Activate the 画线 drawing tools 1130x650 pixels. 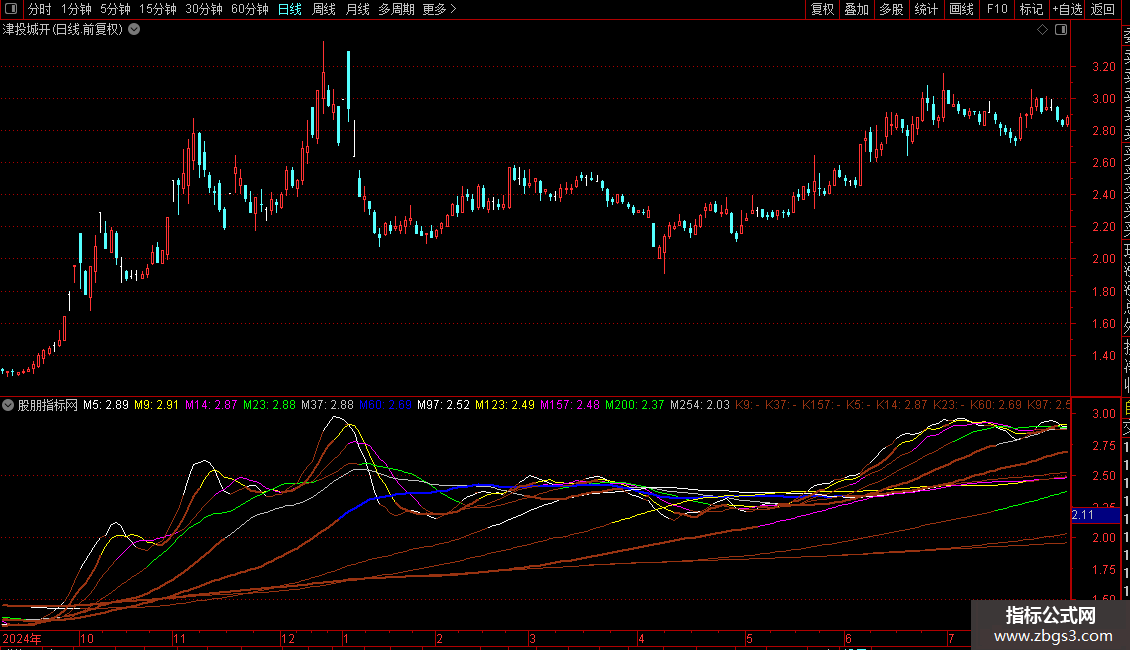(x=961, y=9)
